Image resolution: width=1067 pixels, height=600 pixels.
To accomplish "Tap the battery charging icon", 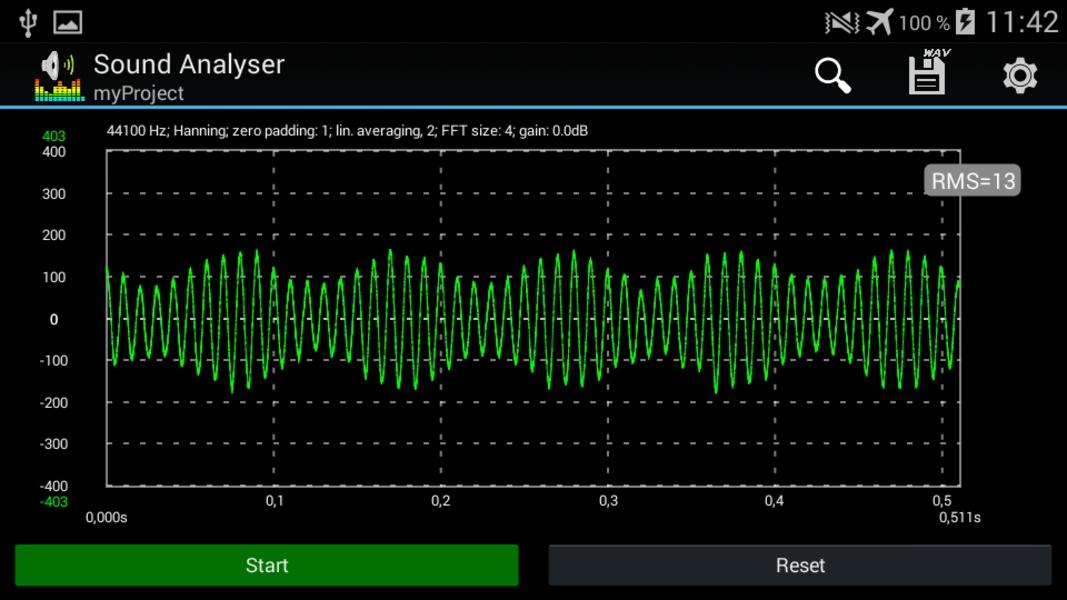I will pyautogui.click(x=965, y=22).
